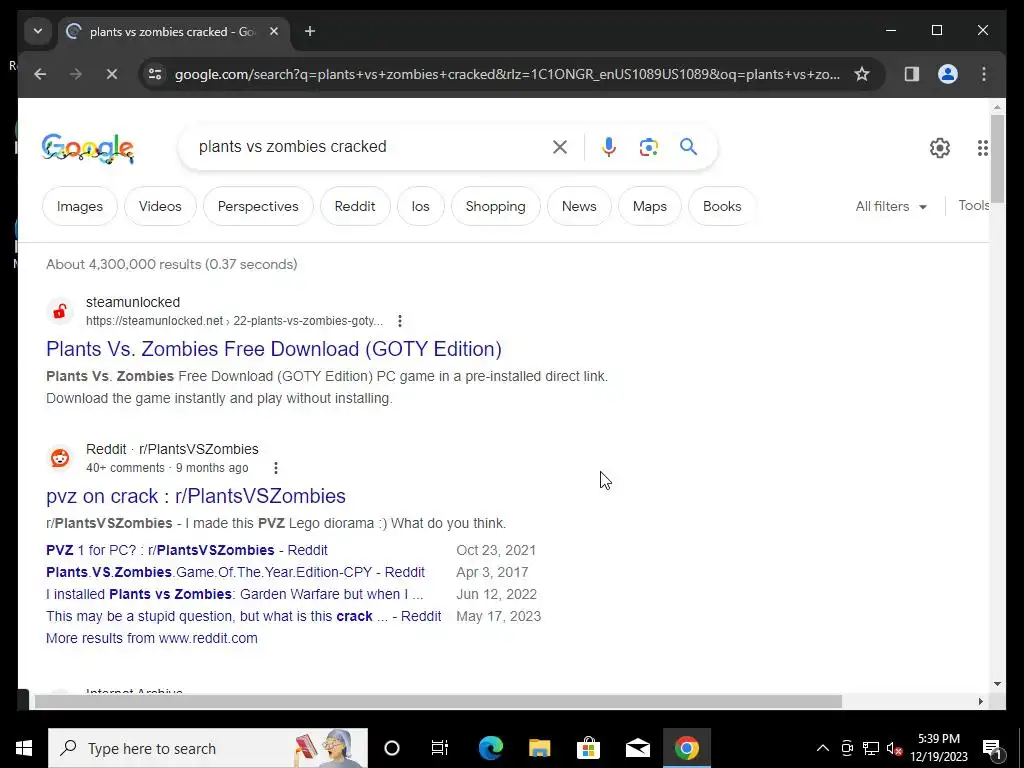Viewport: 1024px width, 768px height.
Task: Open PVZ 1 for PC Reddit link
Action: pyautogui.click(x=187, y=551)
